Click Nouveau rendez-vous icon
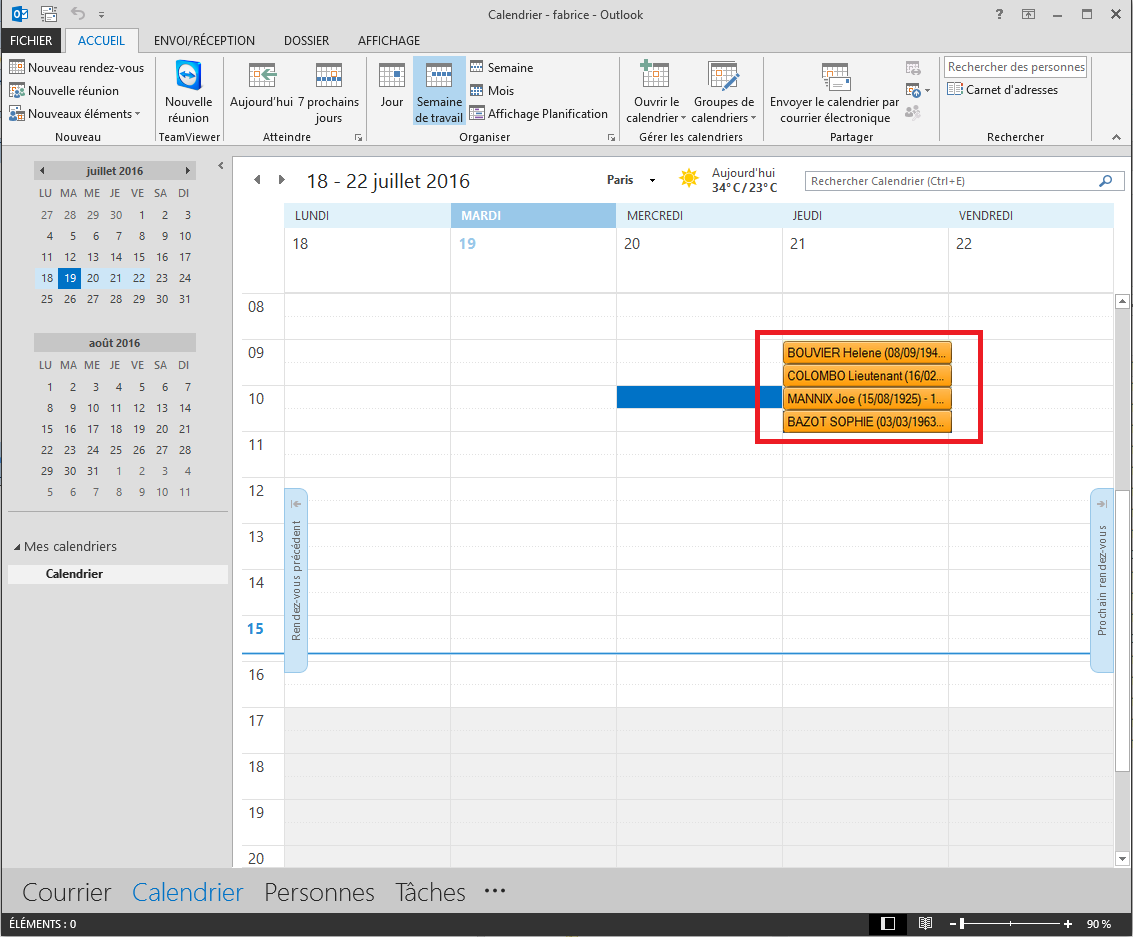Screen dimensions: 1133x937 [x=17, y=68]
